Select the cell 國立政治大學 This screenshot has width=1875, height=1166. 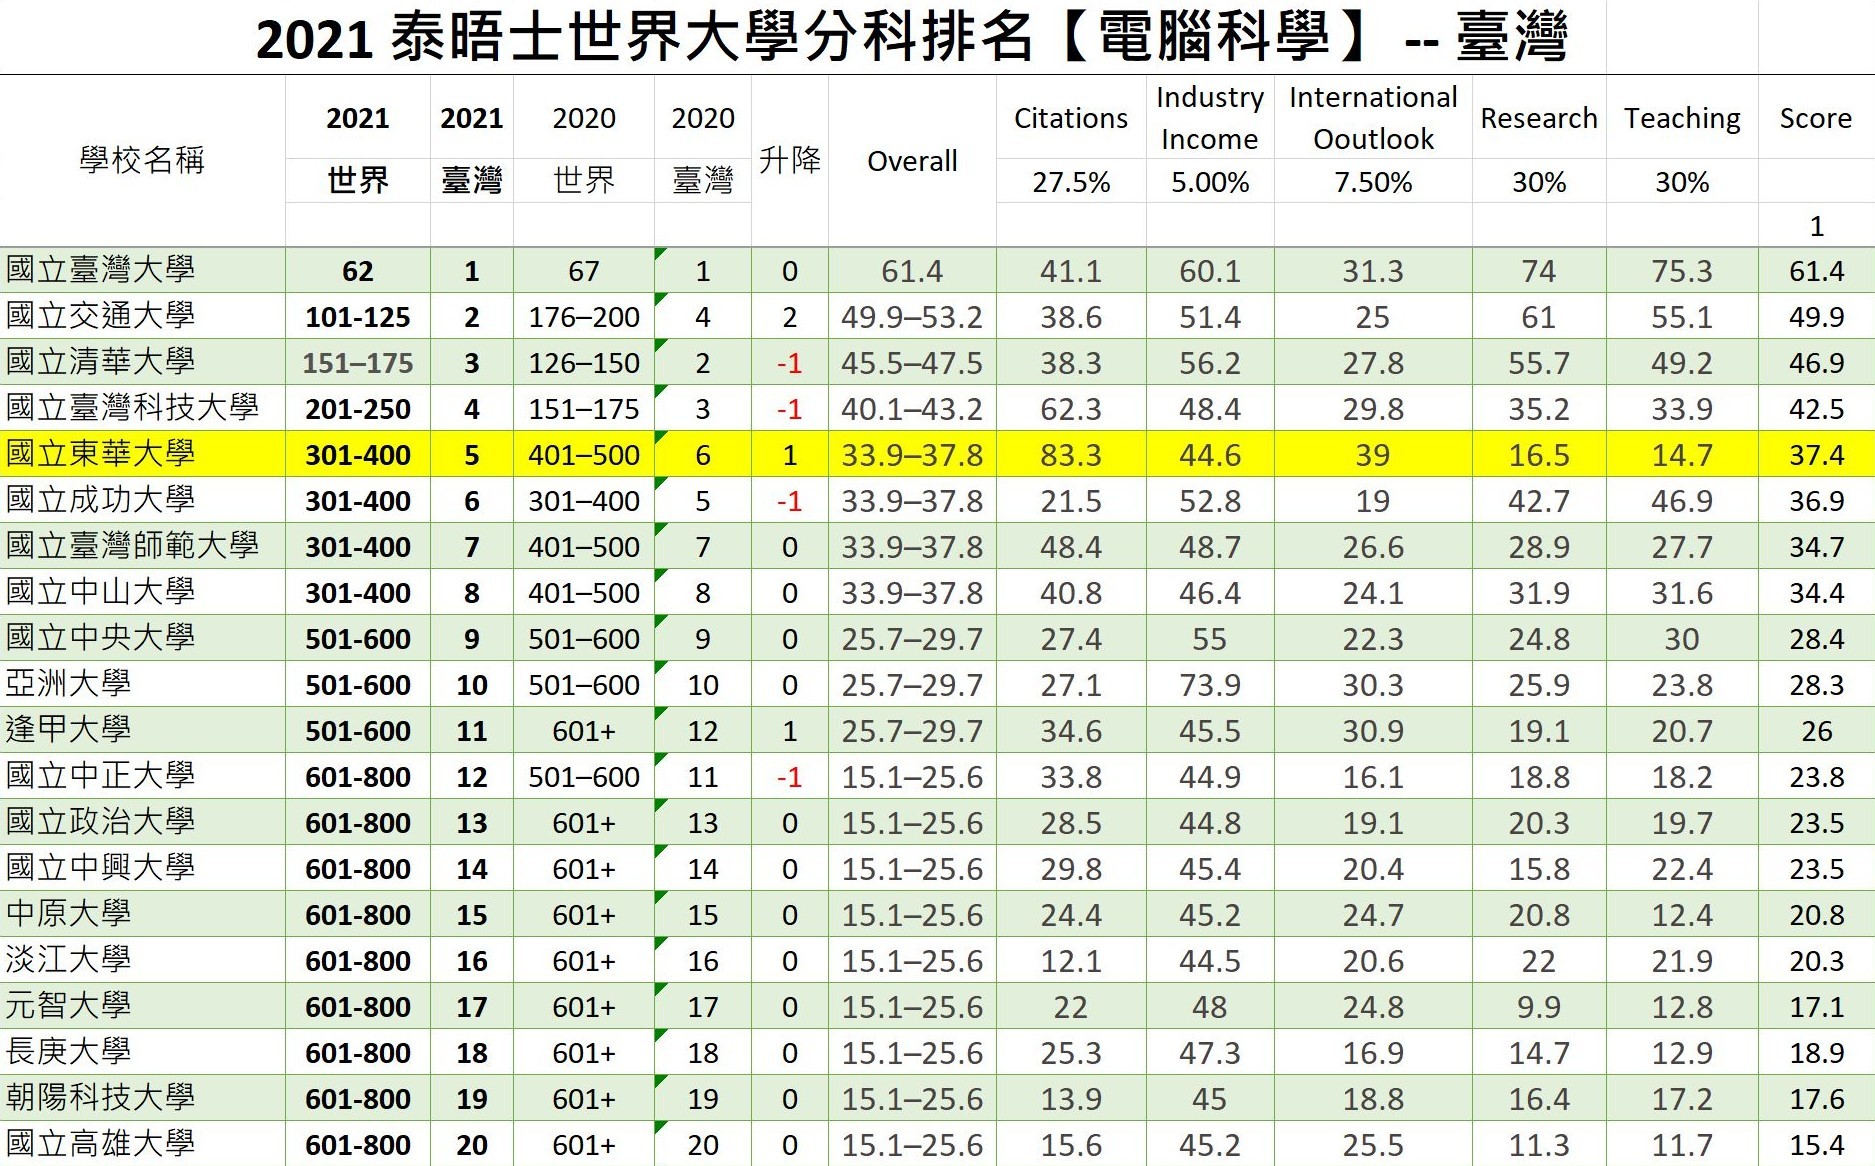point(142,822)
